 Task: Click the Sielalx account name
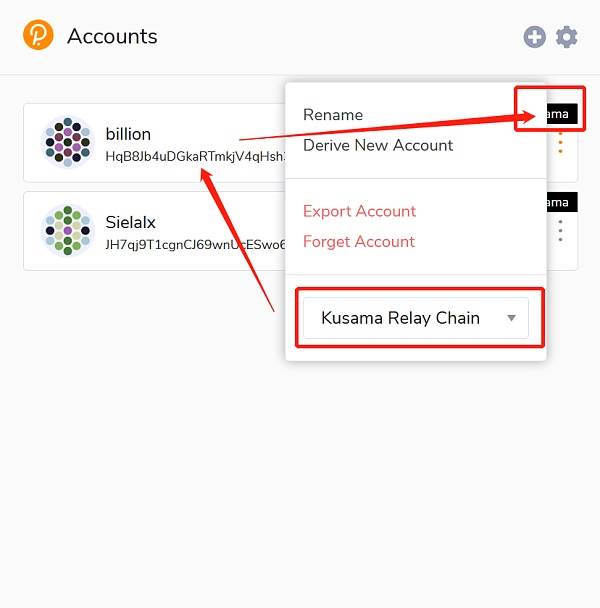point(131,222)
